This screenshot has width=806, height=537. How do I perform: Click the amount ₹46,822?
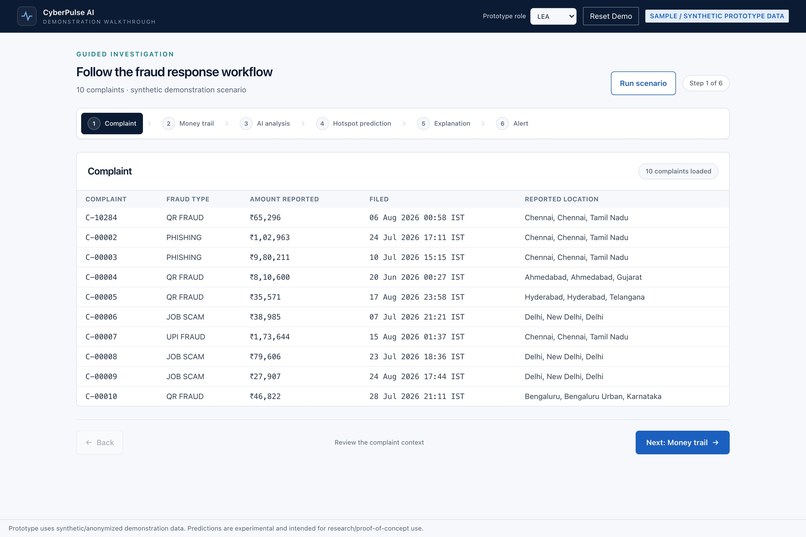click(265, 396)
